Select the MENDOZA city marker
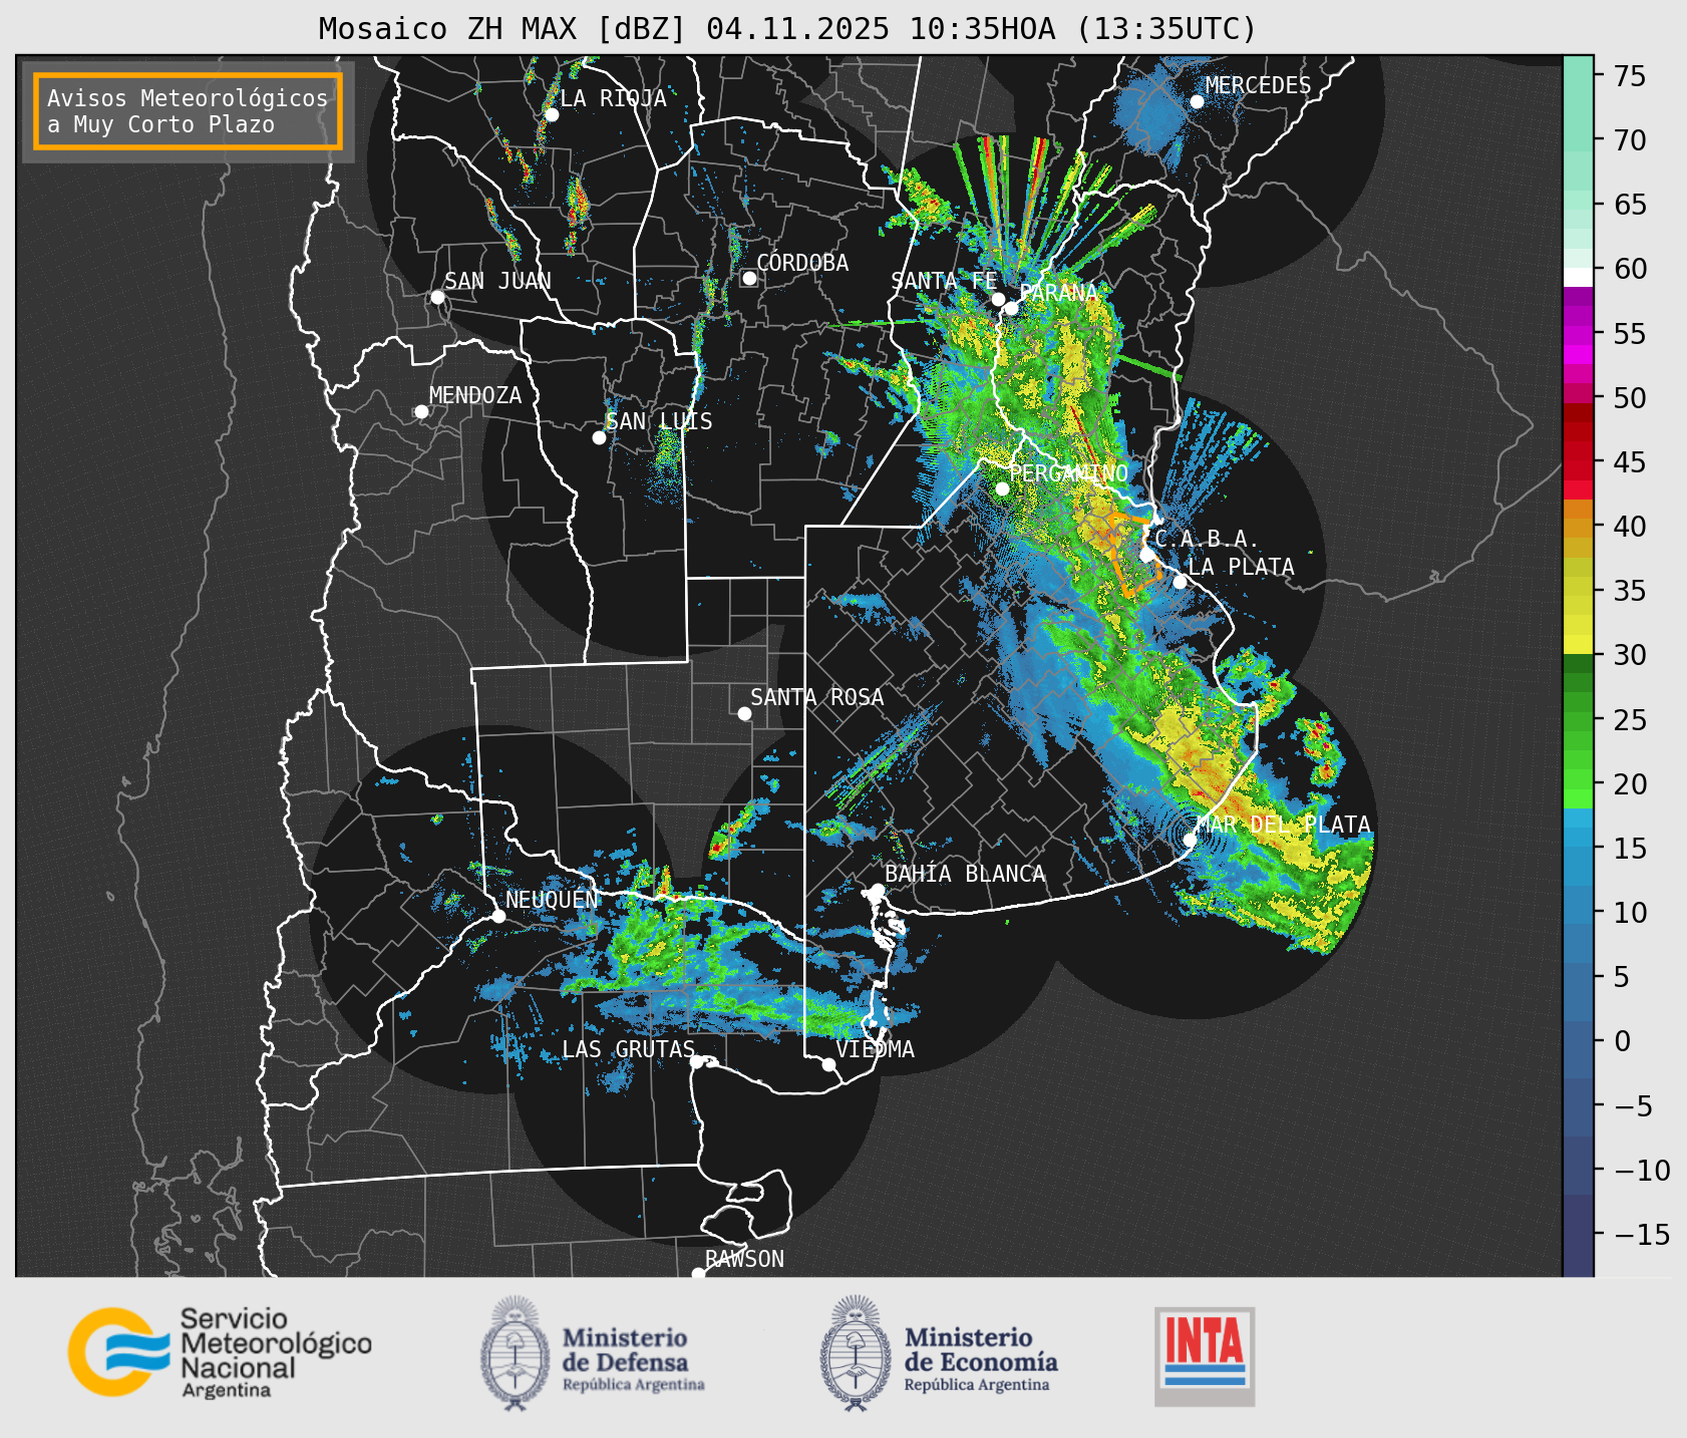 pyautogui.click(x=421, y=412)
